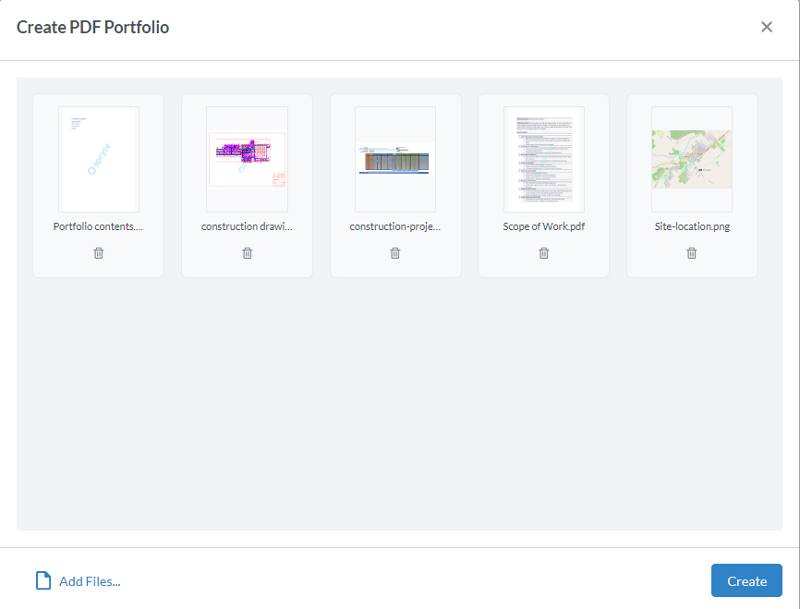This screenshot has width=800, height=609.
Task: Click the Site-location.png filename label
Action: coord(691,226)
